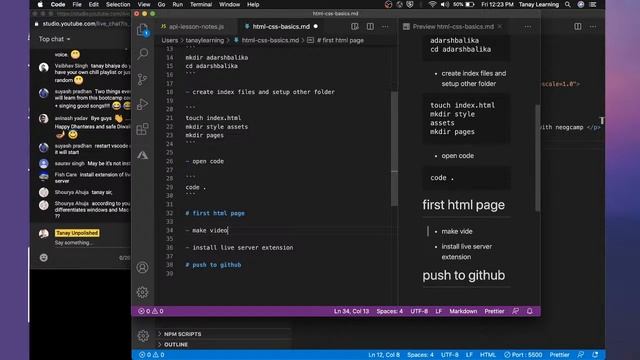This screenshot has width=640, height=360.
Task: Open the Apple menu
Action: (40, 4)
